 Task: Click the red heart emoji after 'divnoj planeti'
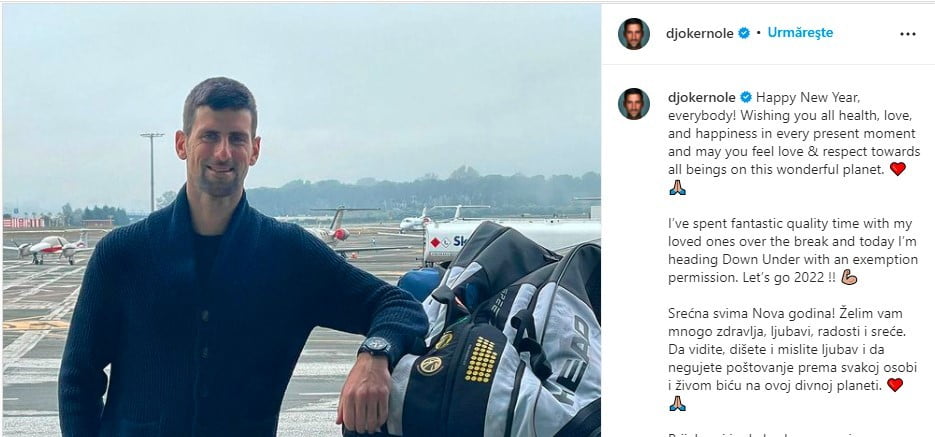[895, 385]
